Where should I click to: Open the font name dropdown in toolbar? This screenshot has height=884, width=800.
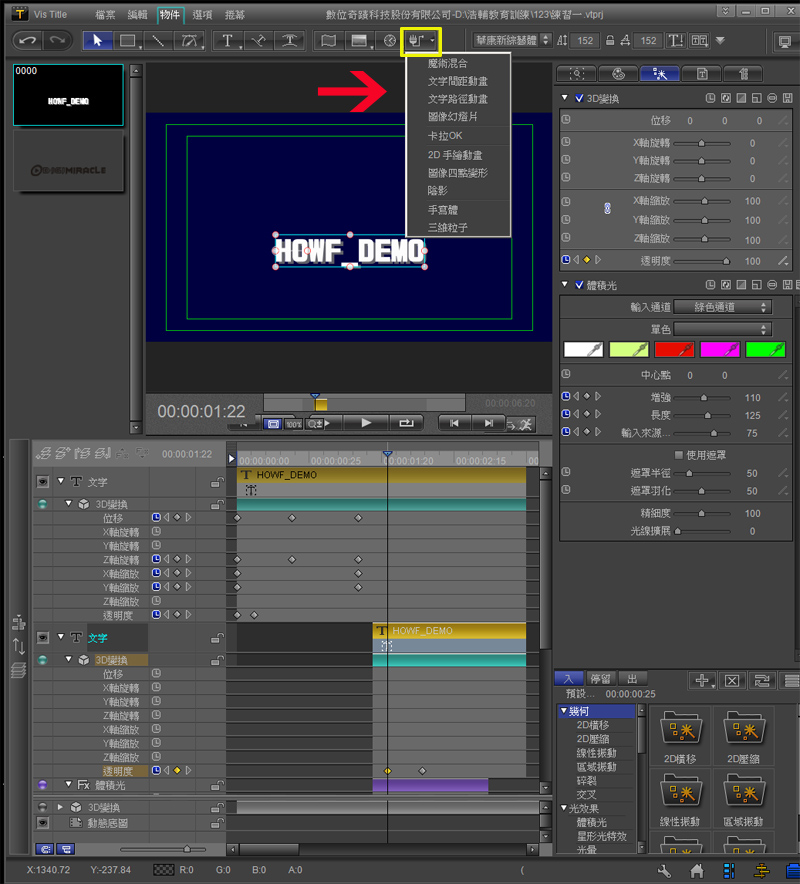[x=512, y=41]
